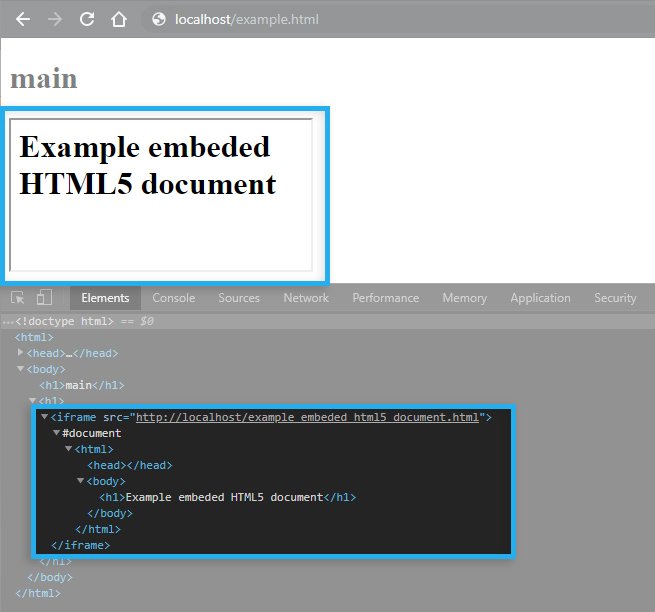Select the closing </html> row inside iframe
The height and width of the screenshot is (612, 655).
pyautogui.click(x=98, y=529)
